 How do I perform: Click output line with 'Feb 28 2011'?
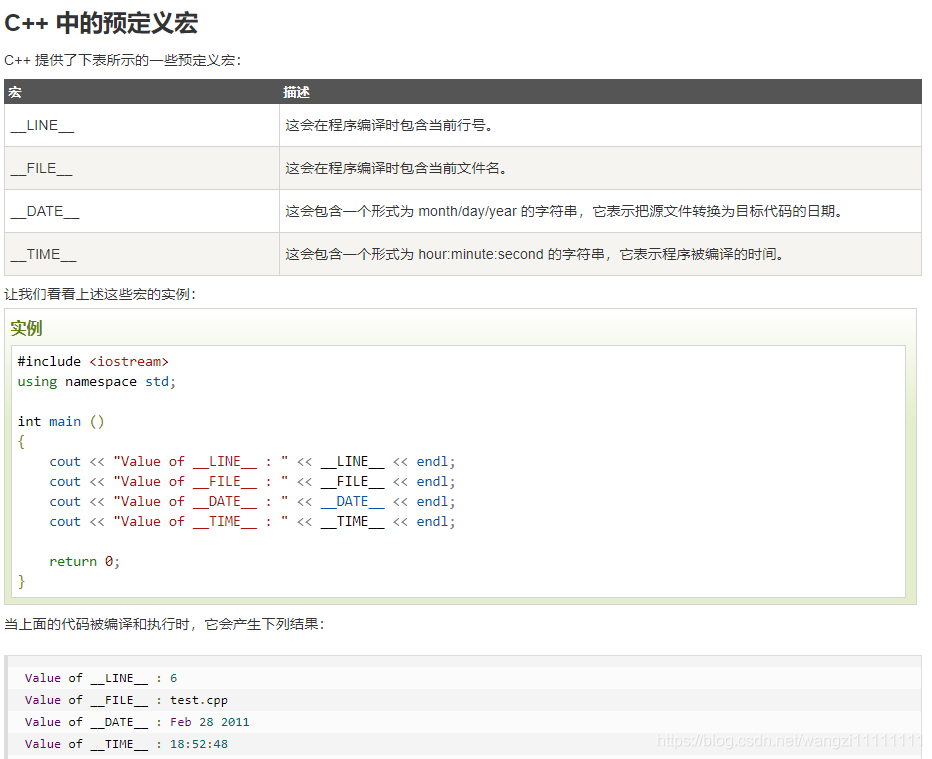(137, 722)
